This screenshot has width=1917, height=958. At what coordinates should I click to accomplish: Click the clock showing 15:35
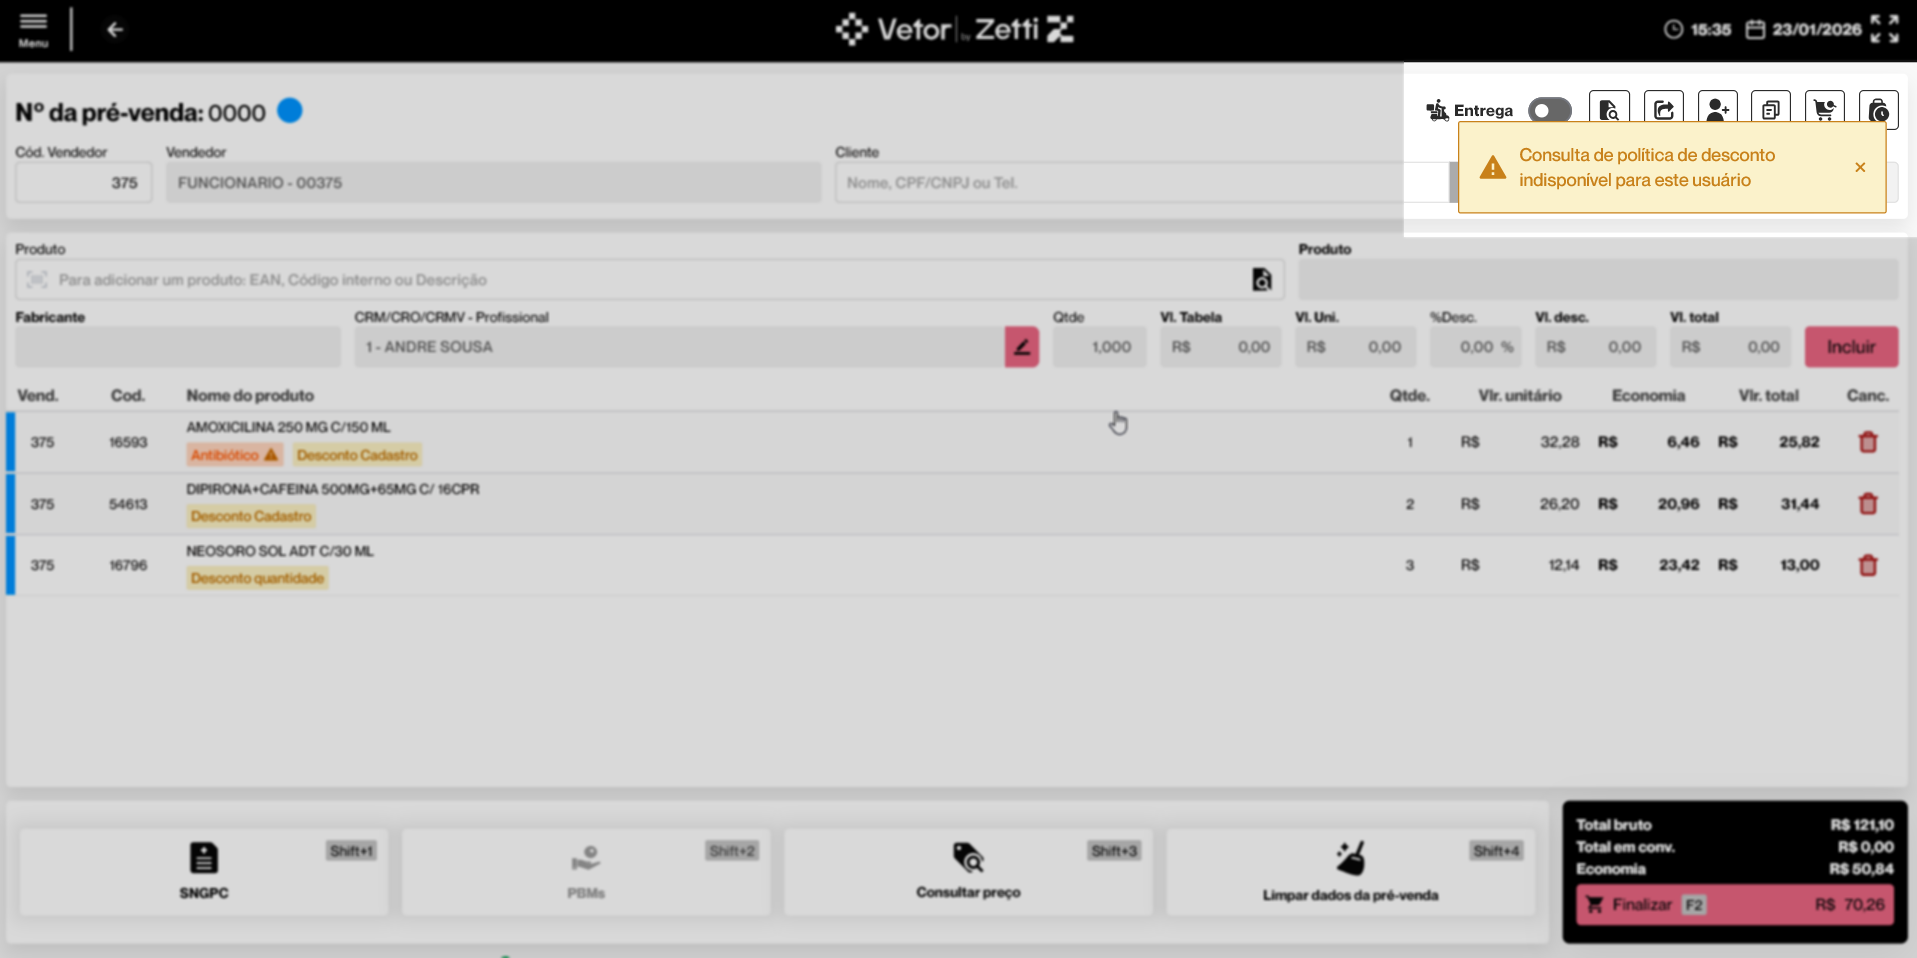click(x=1697, y=30)
